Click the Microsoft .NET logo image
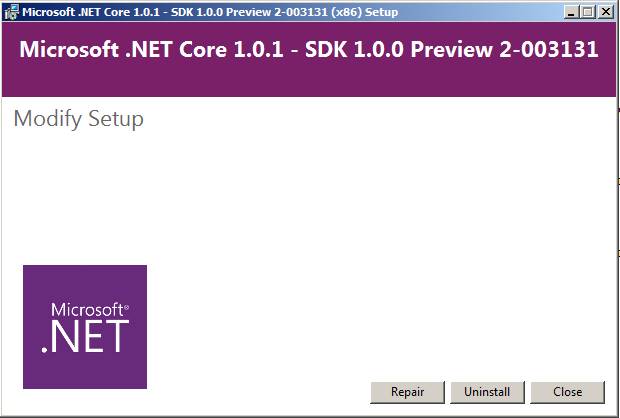This screenshot has height=418, width=620. point(85,326)
